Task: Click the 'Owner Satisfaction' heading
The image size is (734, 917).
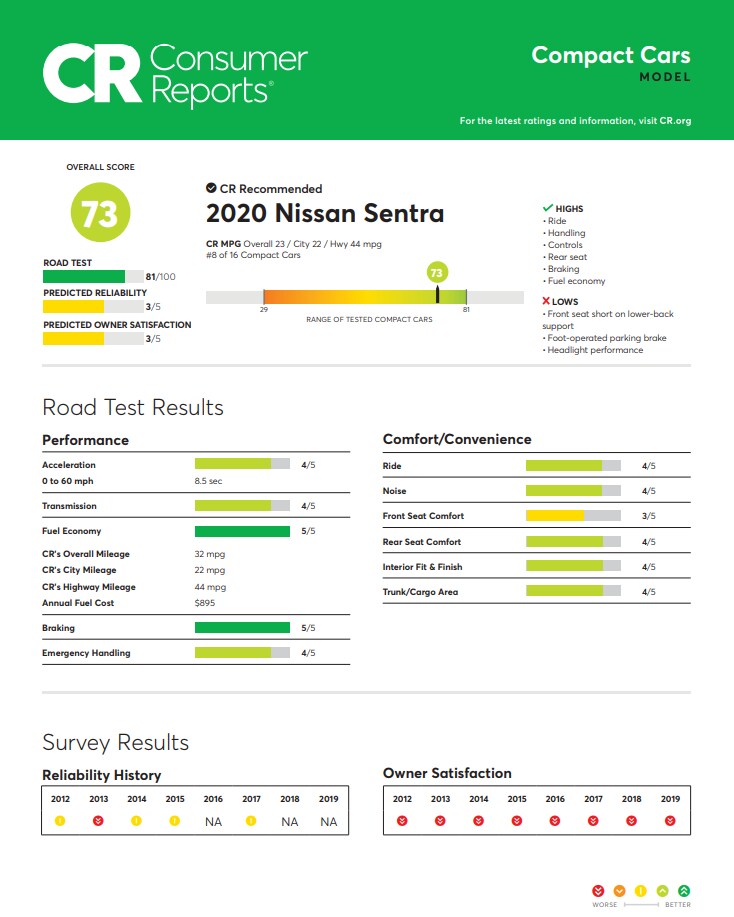Action: click(447, 774)
